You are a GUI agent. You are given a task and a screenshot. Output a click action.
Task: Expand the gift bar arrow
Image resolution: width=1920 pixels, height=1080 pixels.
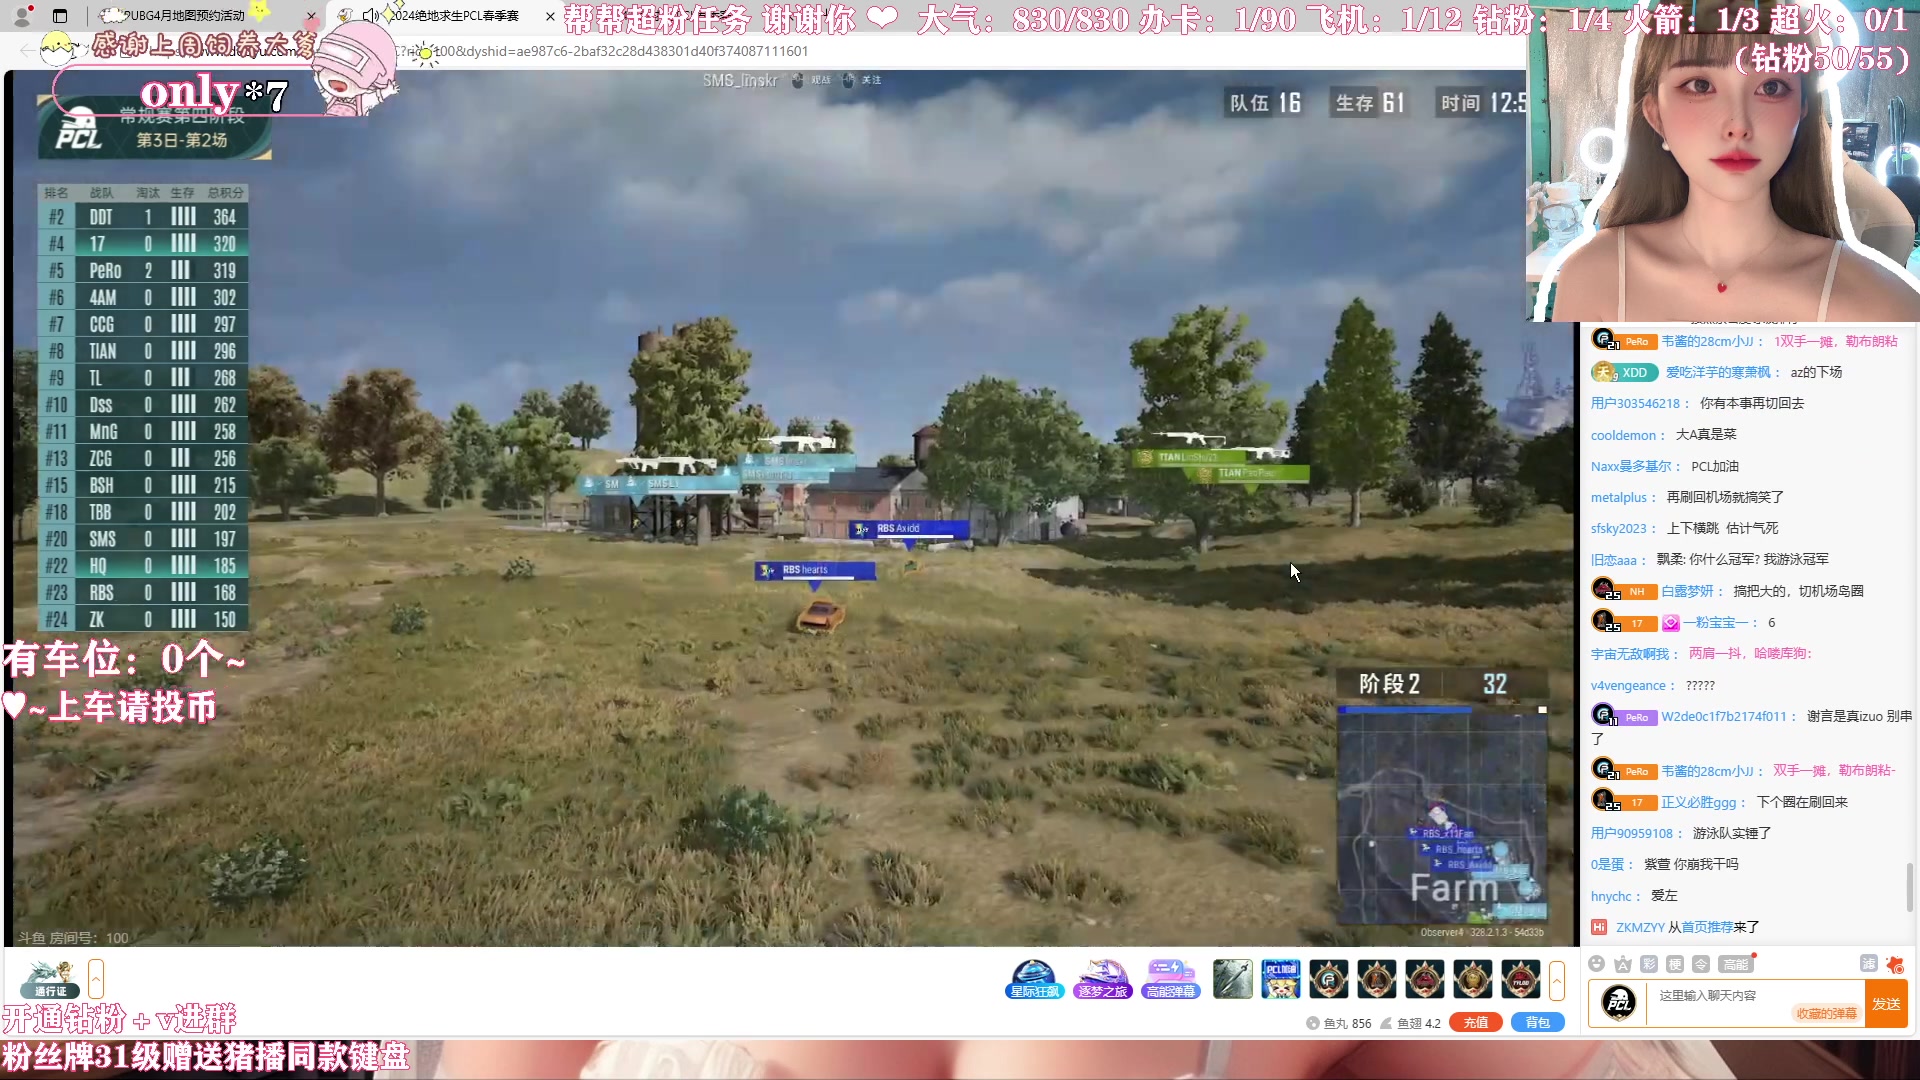(x=1556, y=980)
